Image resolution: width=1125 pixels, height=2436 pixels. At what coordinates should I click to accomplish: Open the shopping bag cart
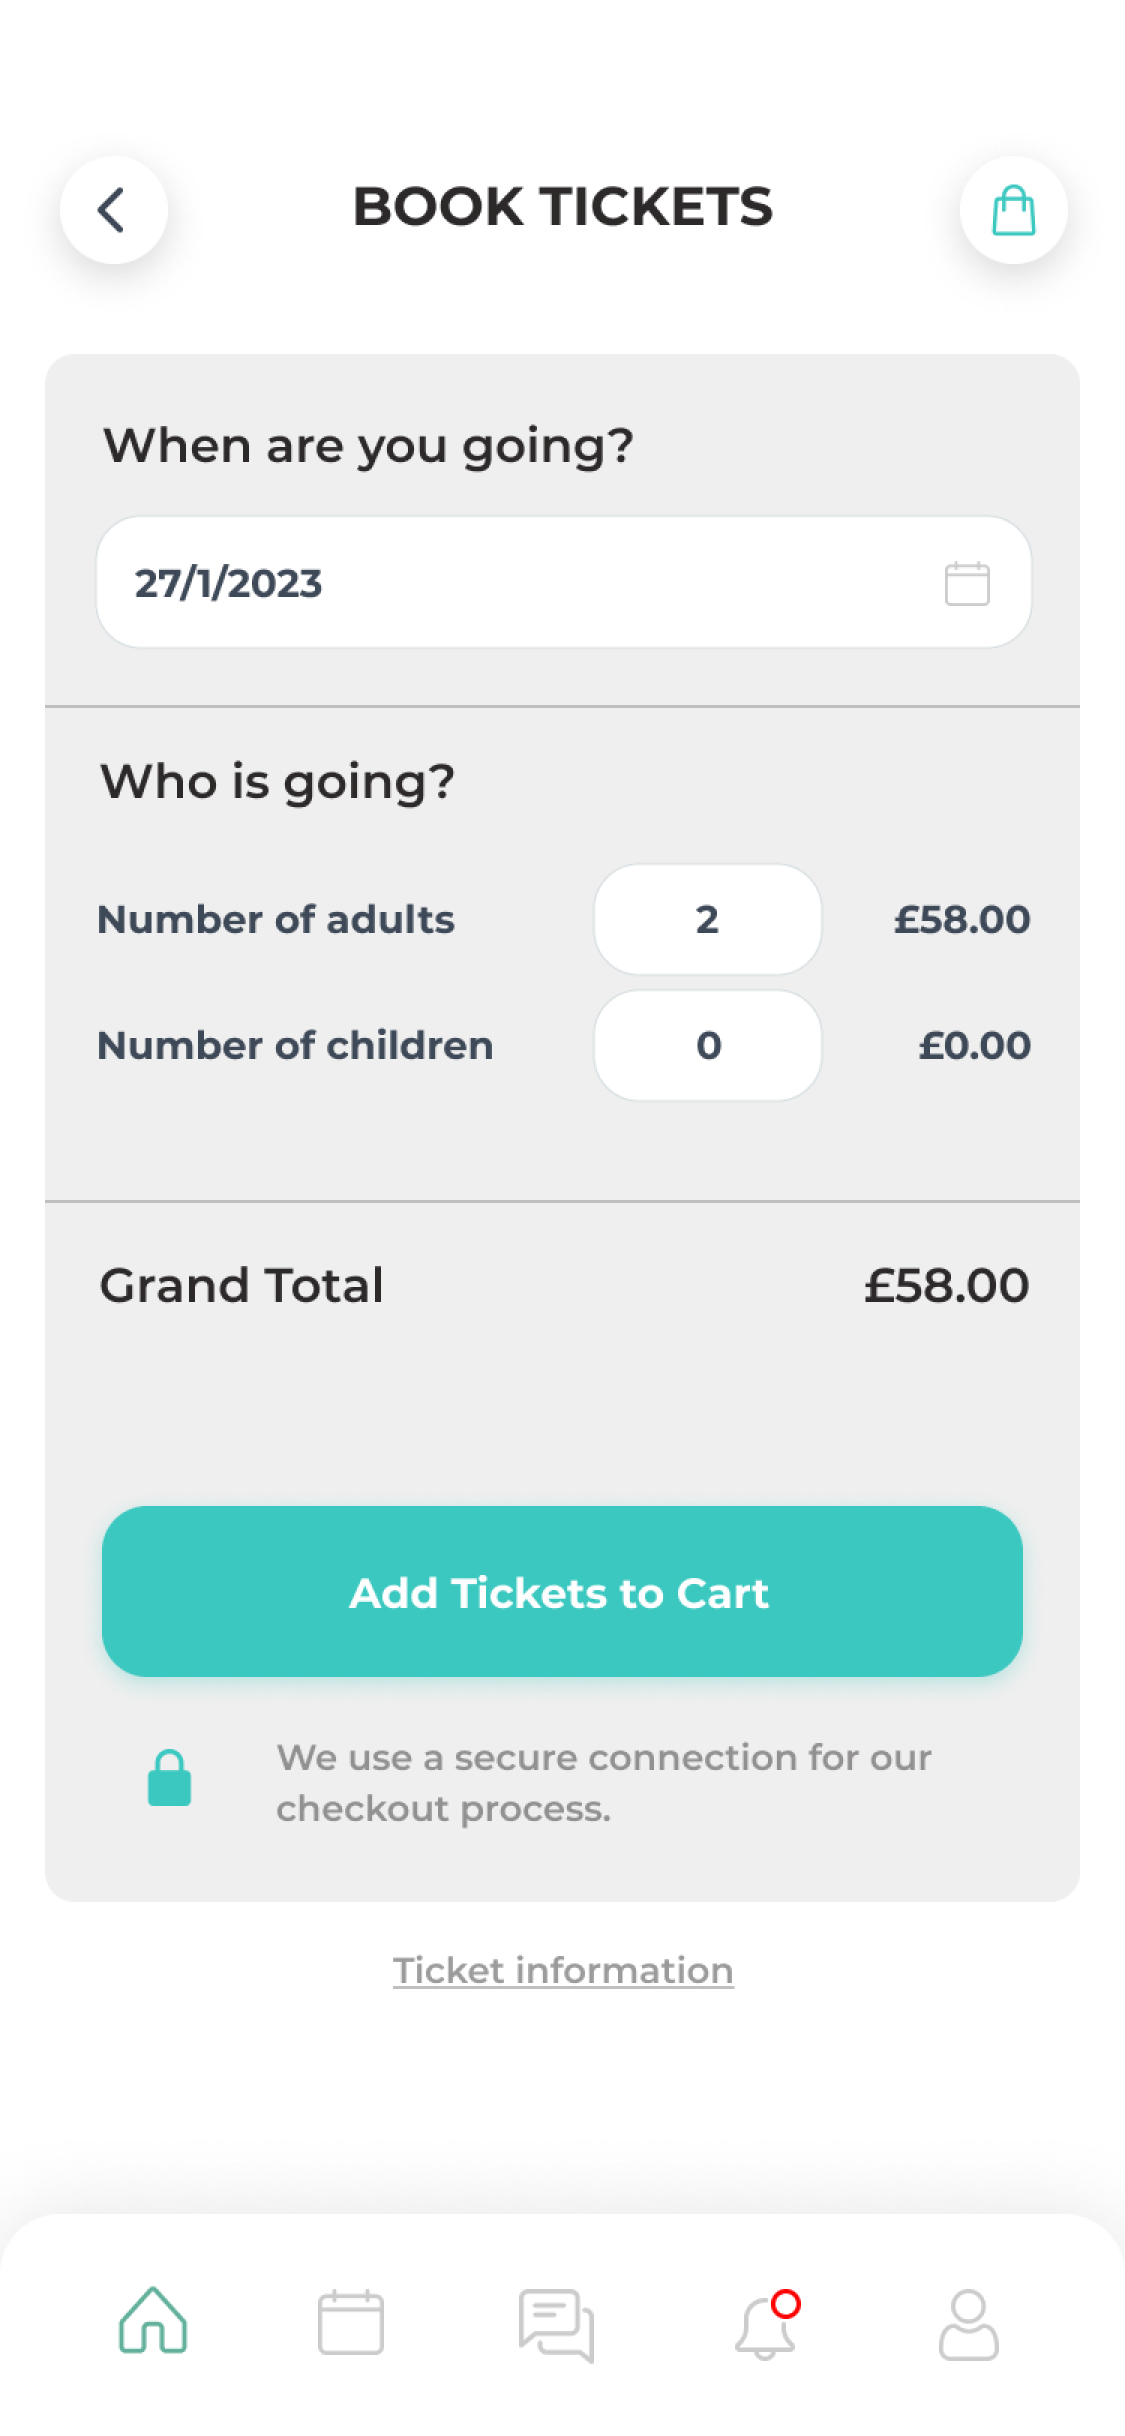pyautogui.click(x=1013, y=210)
